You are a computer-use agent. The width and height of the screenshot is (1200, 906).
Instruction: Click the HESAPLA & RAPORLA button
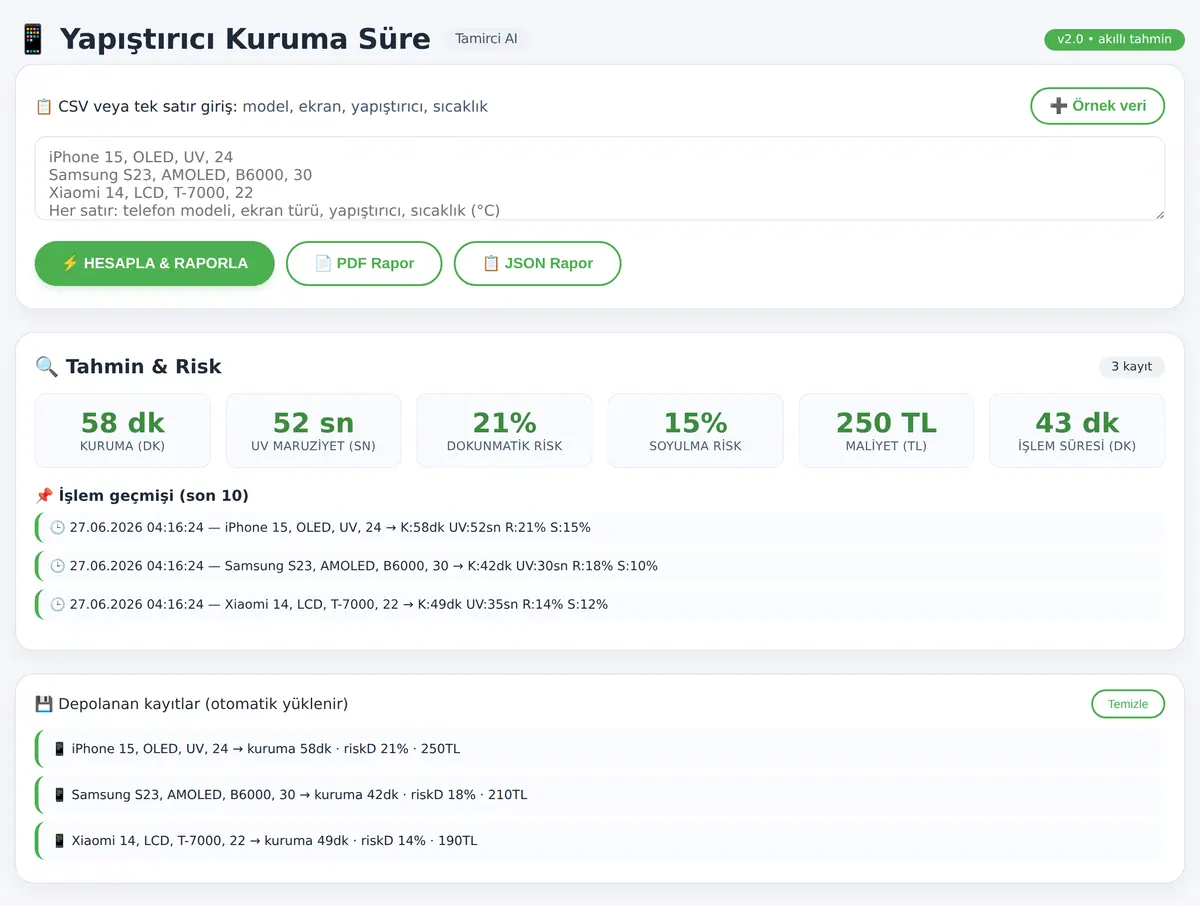(x=155, y=263)
